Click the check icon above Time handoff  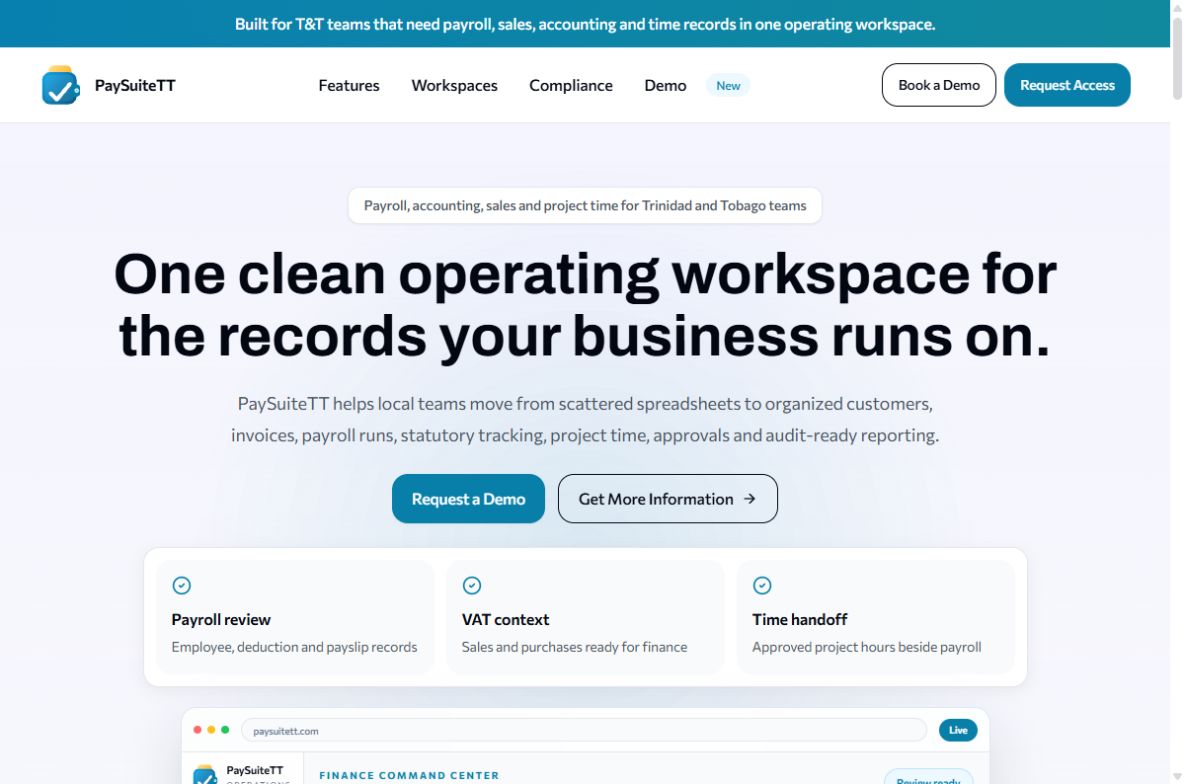(x=762, y=585)
